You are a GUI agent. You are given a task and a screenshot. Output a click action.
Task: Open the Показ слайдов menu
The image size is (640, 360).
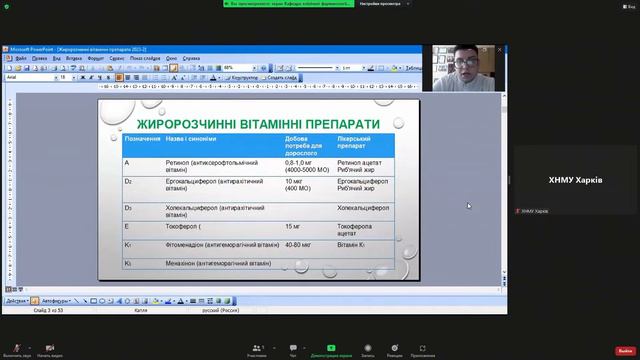coord(145,59)
